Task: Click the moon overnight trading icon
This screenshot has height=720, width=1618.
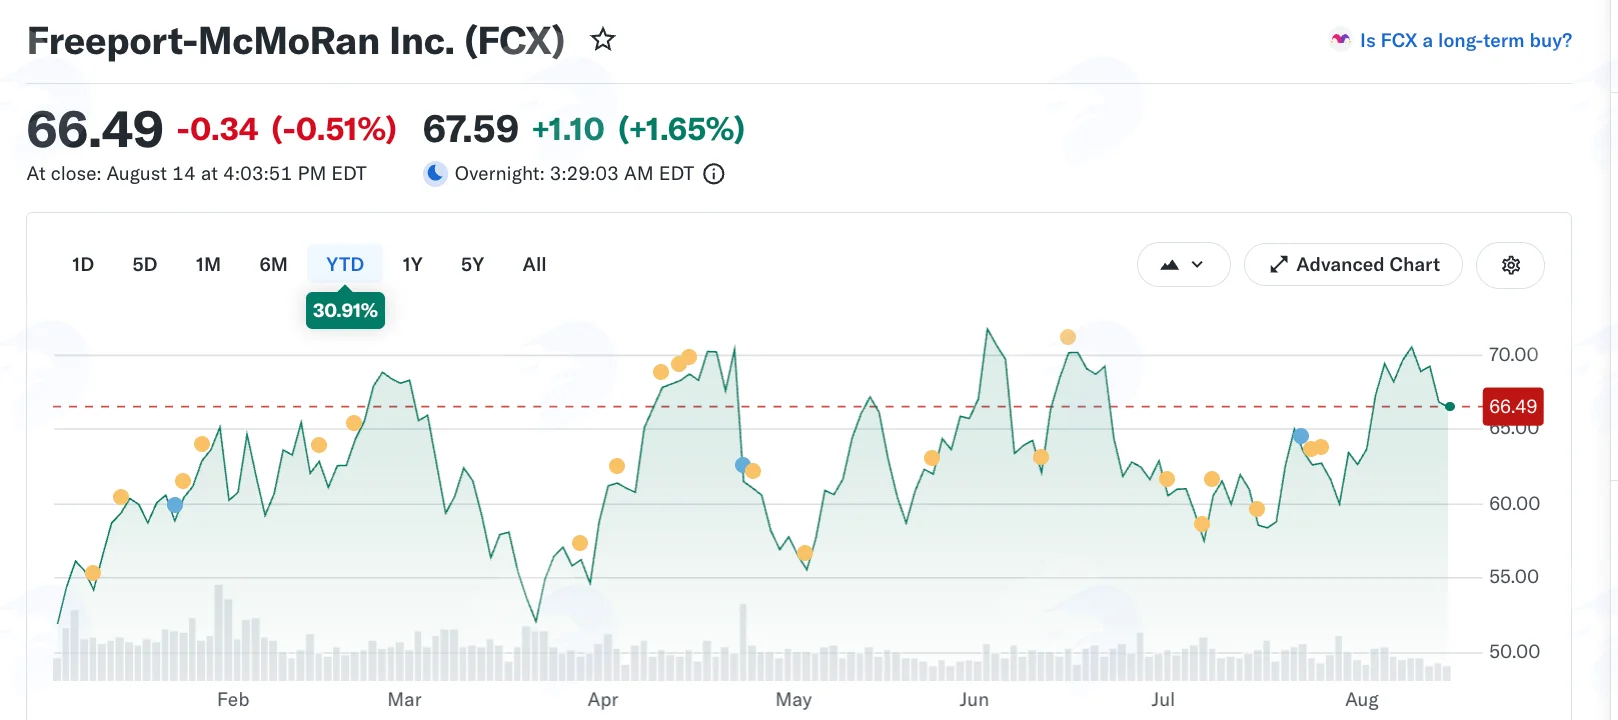Action: tap(435, 174)
